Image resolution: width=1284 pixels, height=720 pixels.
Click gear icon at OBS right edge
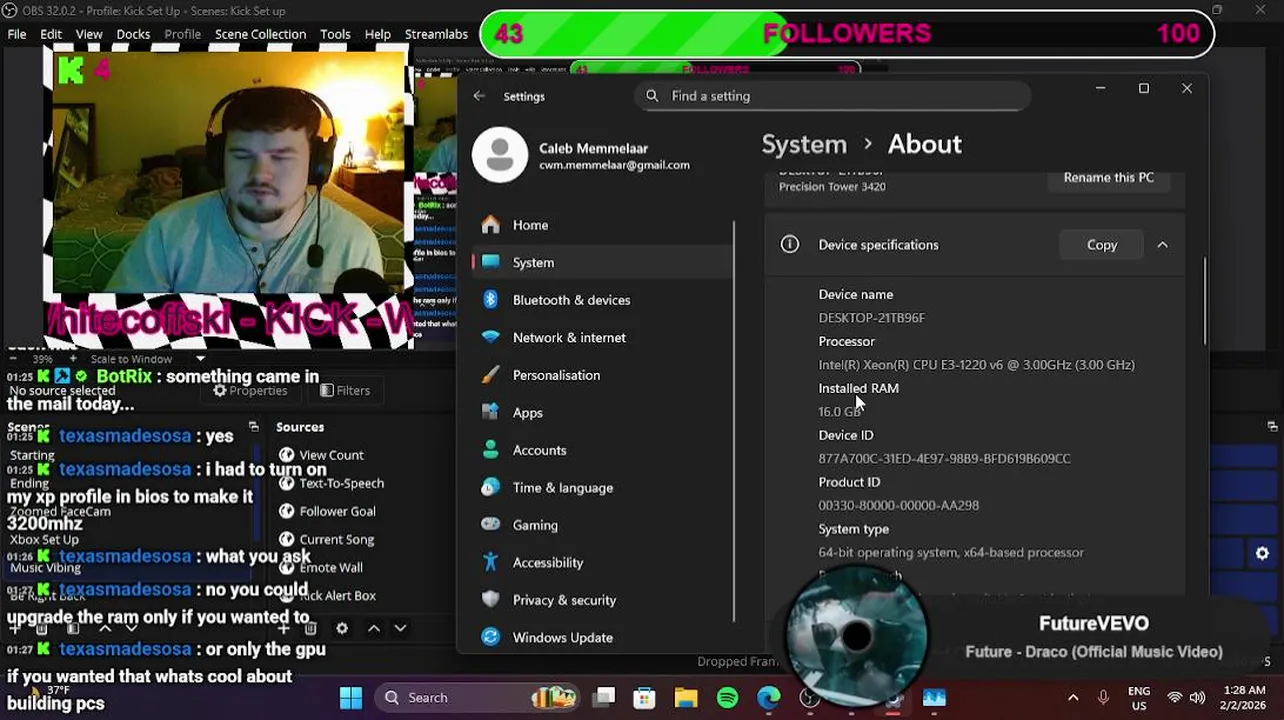(x=1262, y=553)
